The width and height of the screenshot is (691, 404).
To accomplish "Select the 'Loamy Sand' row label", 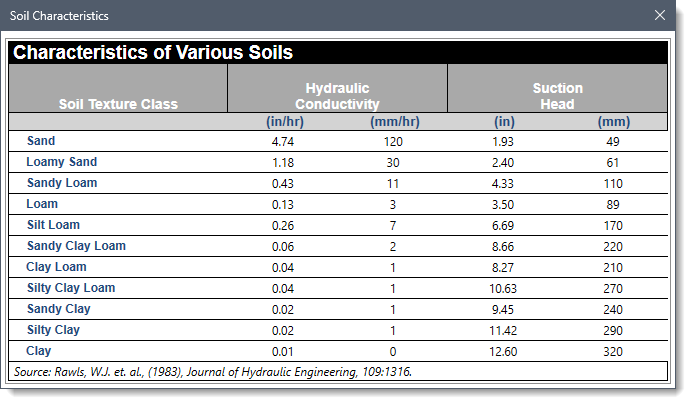I will [x=61, y=162].
